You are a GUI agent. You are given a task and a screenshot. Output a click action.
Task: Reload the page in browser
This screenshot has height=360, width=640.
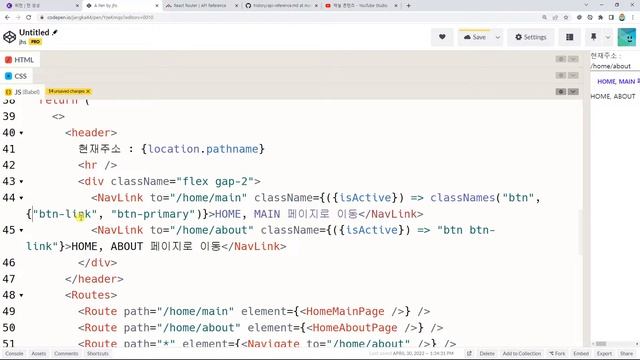click(x=29, y=18)
